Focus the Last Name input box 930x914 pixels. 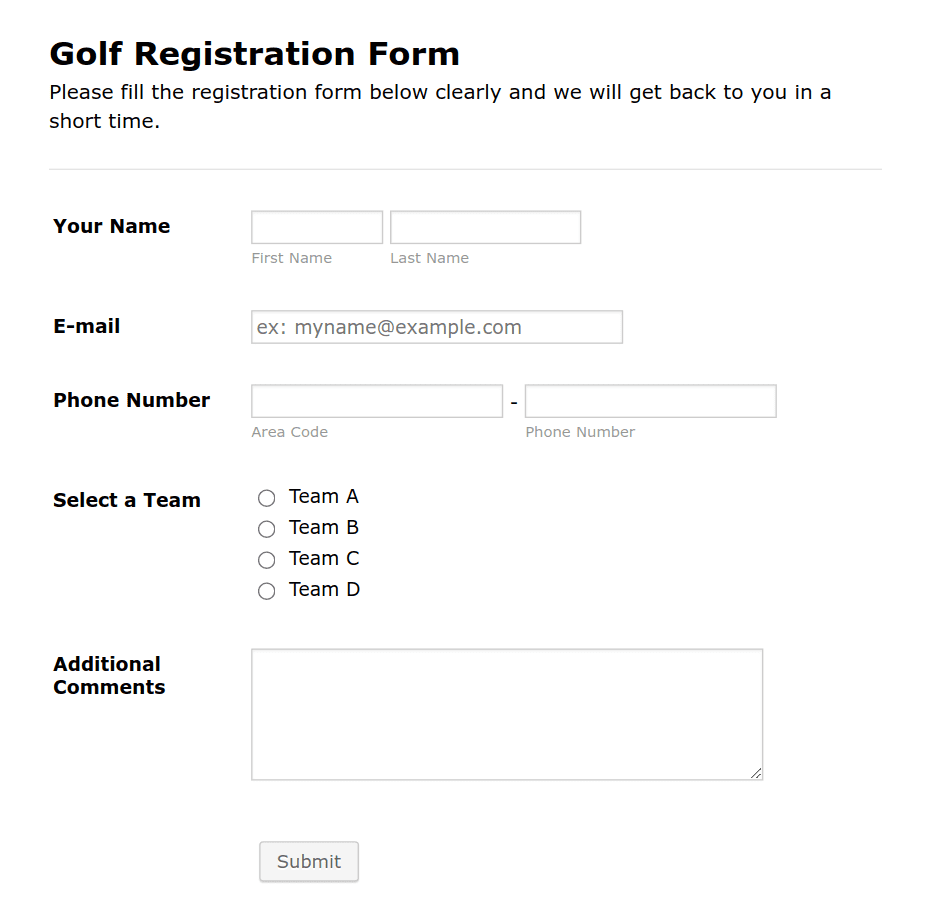point(485,227)
